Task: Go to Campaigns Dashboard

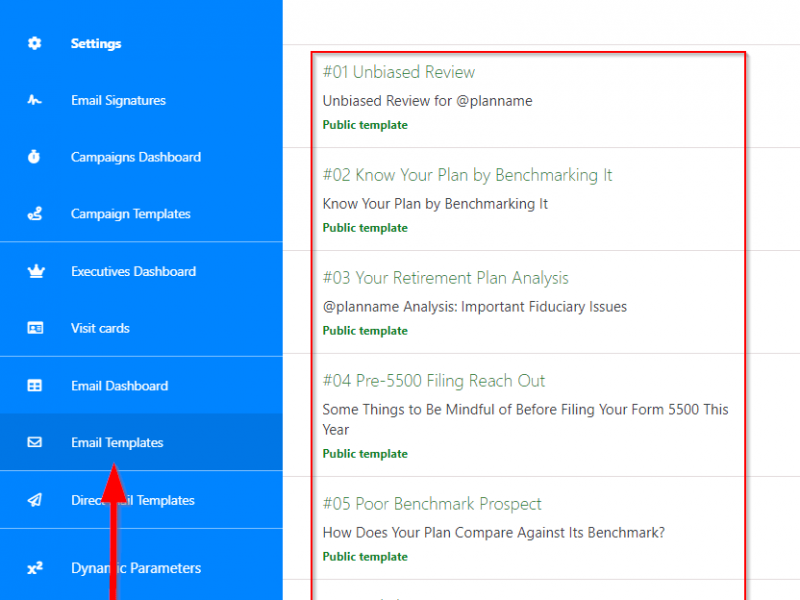Action: (x=135, y=157)
